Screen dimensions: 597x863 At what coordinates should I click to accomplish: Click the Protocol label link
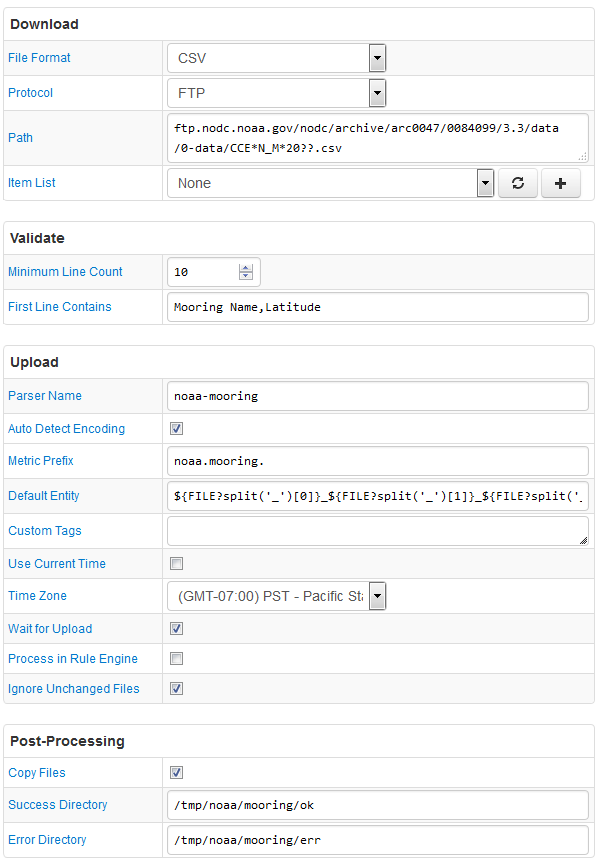point(30,93)
